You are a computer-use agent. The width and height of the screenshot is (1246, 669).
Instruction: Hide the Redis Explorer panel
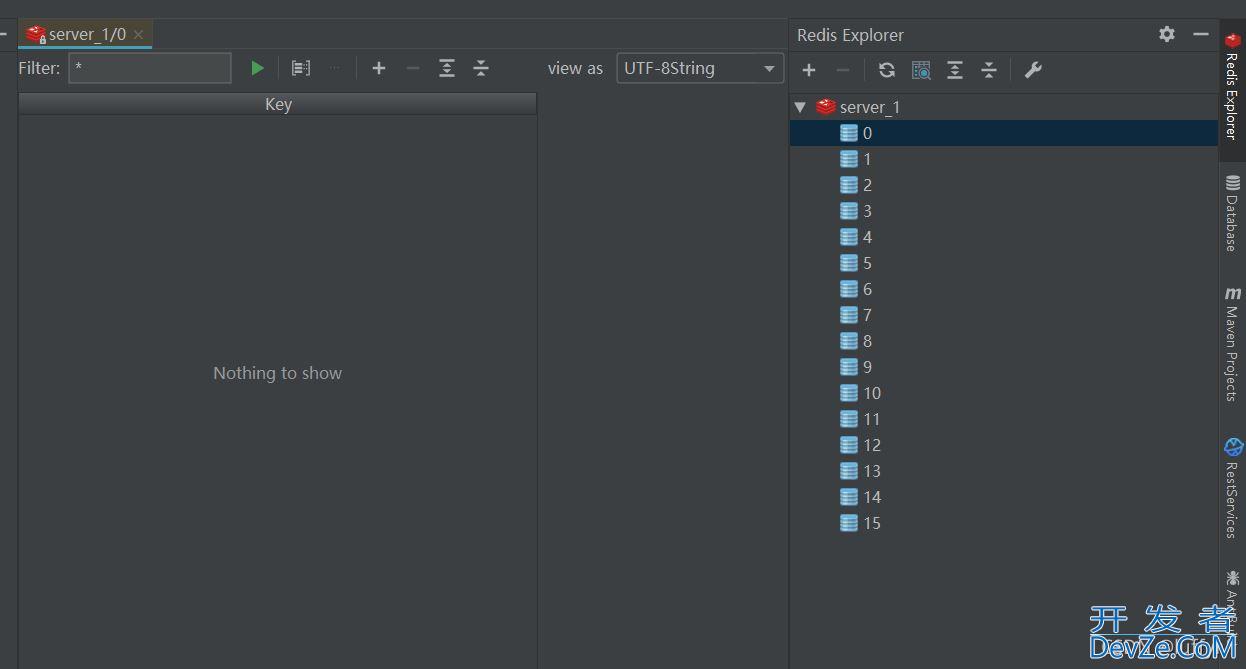(x=1201, y=34)
